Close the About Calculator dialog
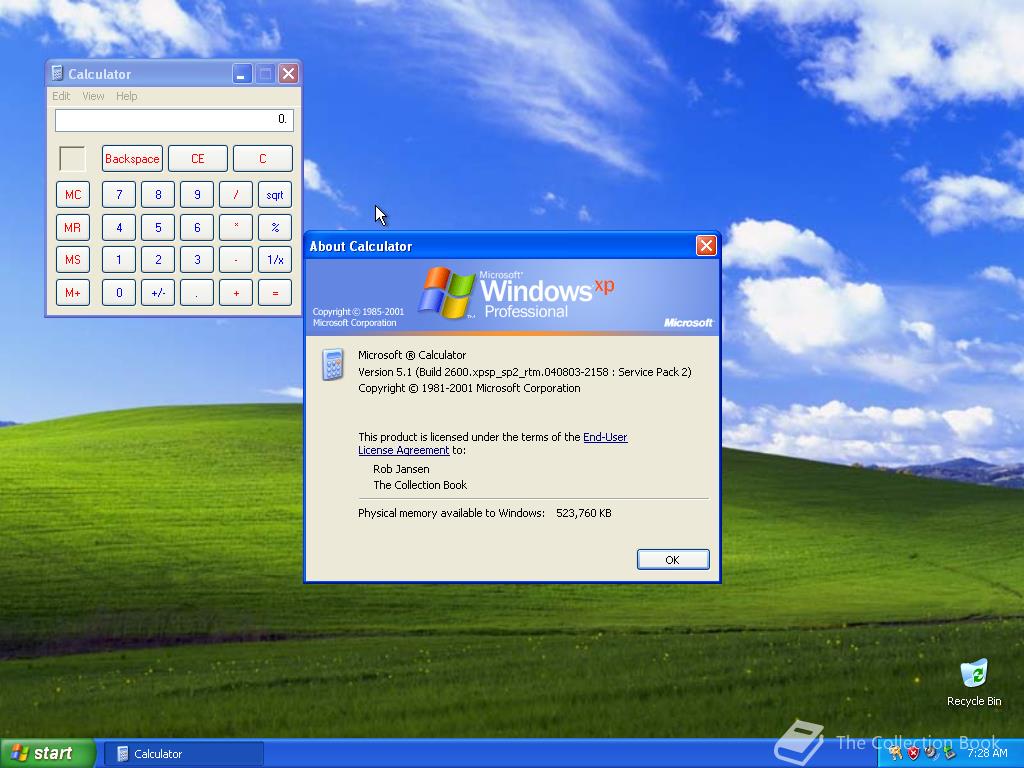The width and height of the screenshot is (1024, 768). [x=706, y=246]
